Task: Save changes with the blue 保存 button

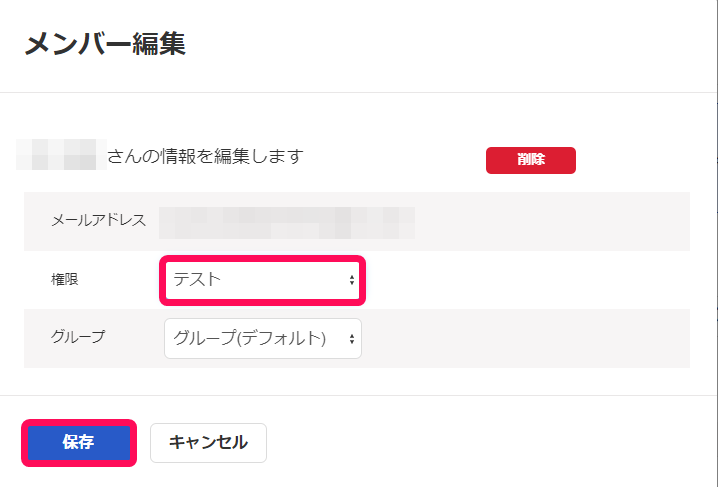Action: [x=79, y=443]
